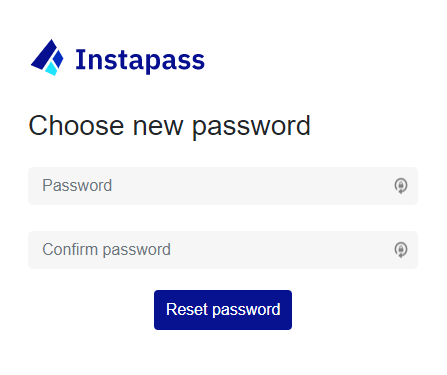Click the word "password" in the page heading

click(251, 127)
